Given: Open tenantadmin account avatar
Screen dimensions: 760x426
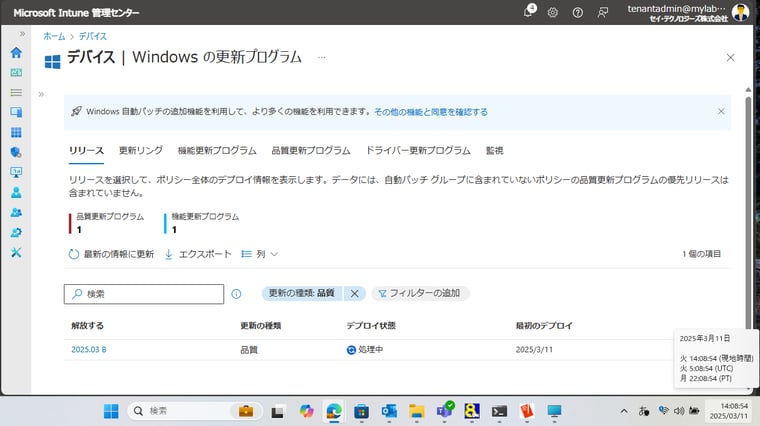Looking at the screenshot, I should pos(740,12).
